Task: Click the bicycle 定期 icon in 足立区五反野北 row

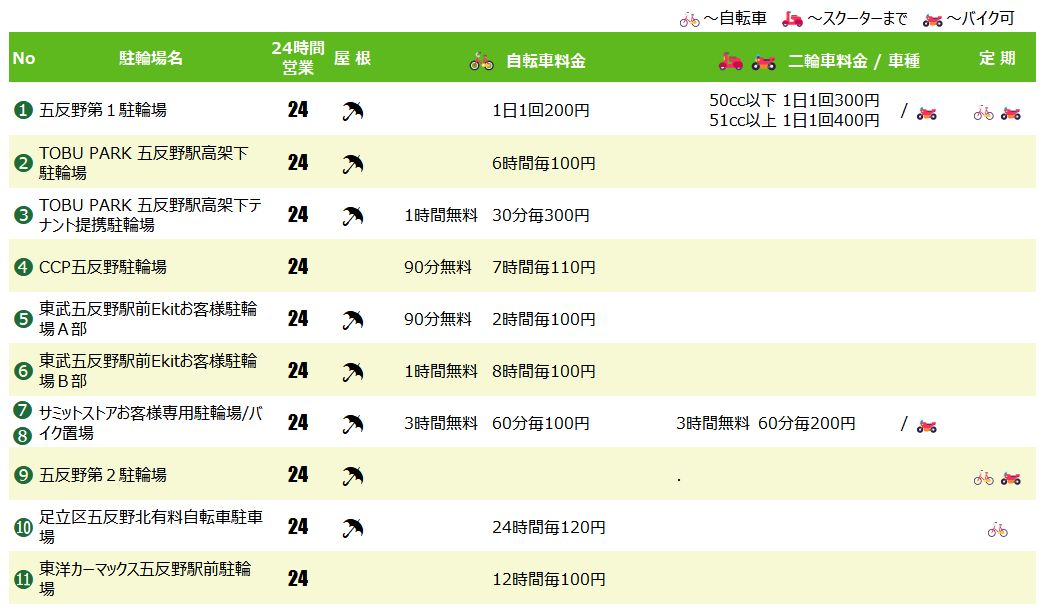Action: (997, 529)
